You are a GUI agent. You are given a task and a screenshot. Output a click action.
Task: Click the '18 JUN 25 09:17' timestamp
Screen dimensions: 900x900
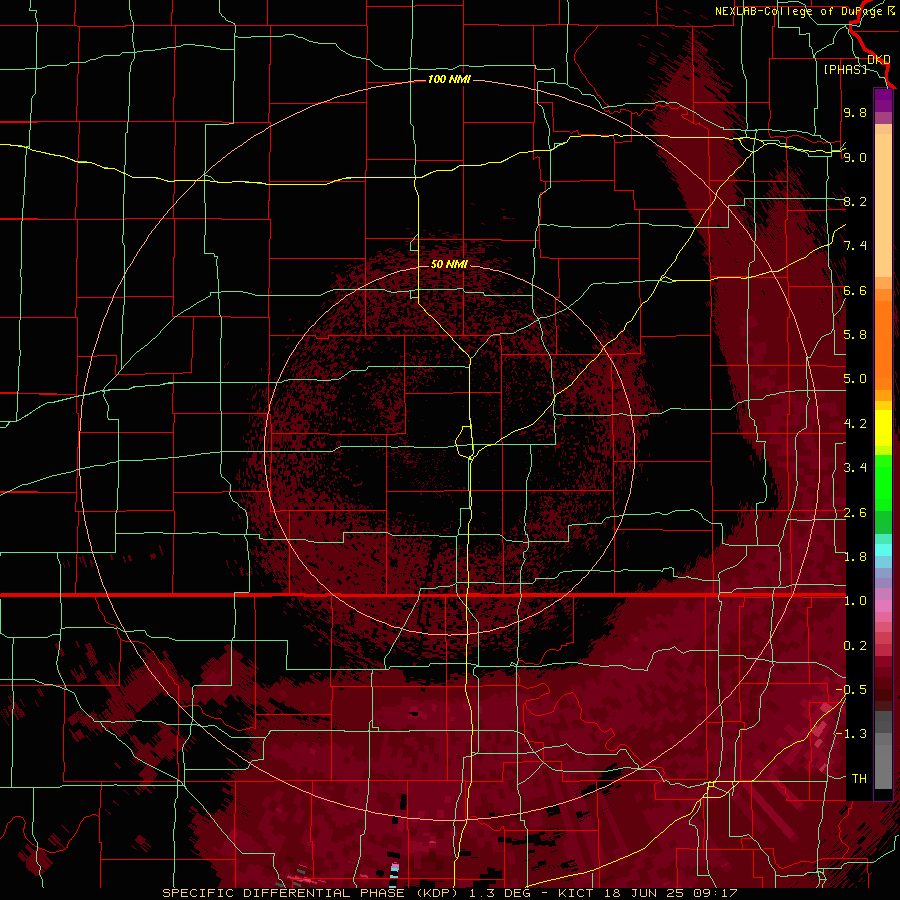[669, 893]
